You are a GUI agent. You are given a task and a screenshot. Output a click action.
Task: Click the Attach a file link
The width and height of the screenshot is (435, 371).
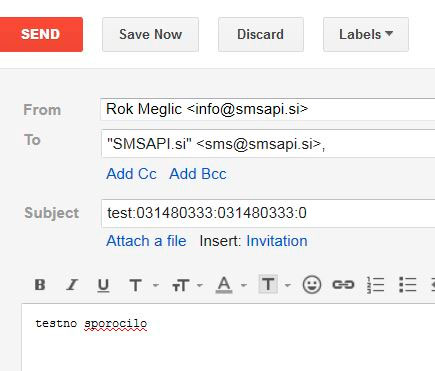(x=146, y=241)
